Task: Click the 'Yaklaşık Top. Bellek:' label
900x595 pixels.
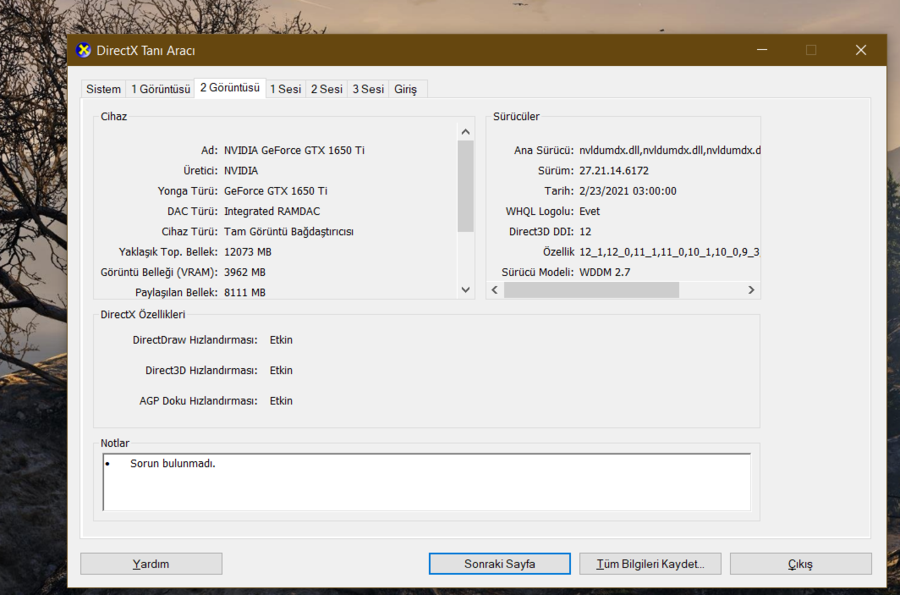Action: (168, 252)
